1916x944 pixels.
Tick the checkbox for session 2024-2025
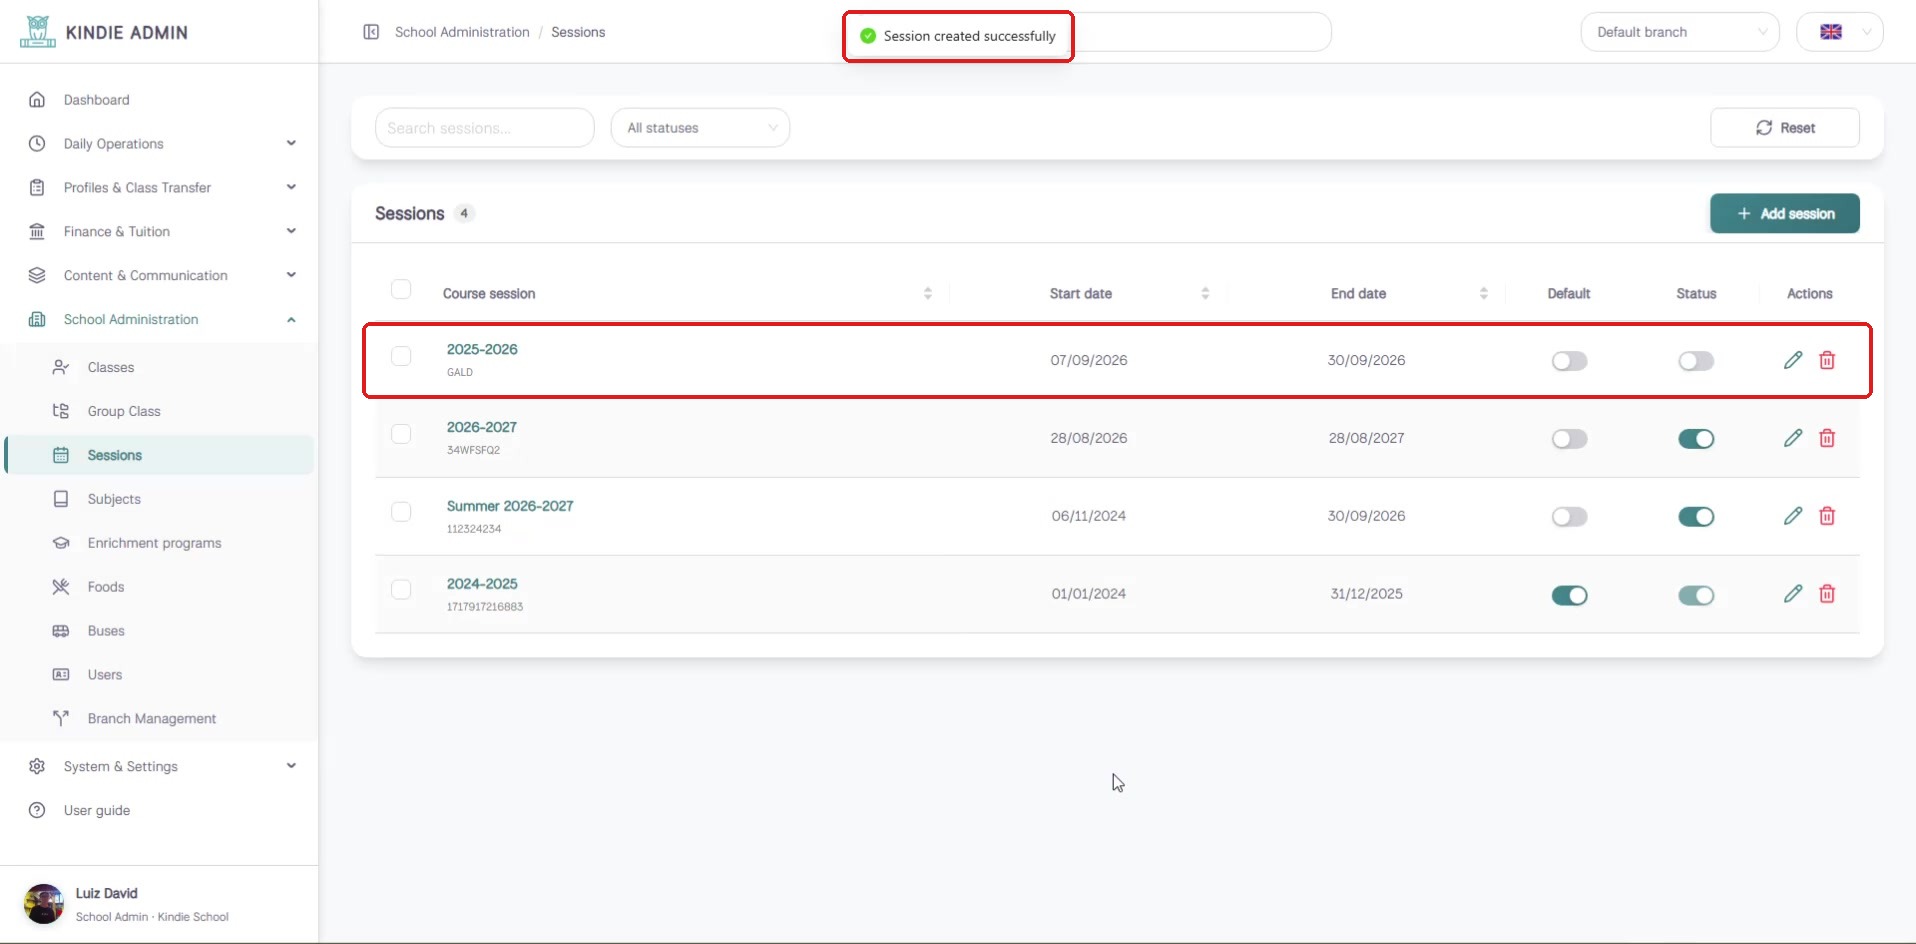(401, 589)
